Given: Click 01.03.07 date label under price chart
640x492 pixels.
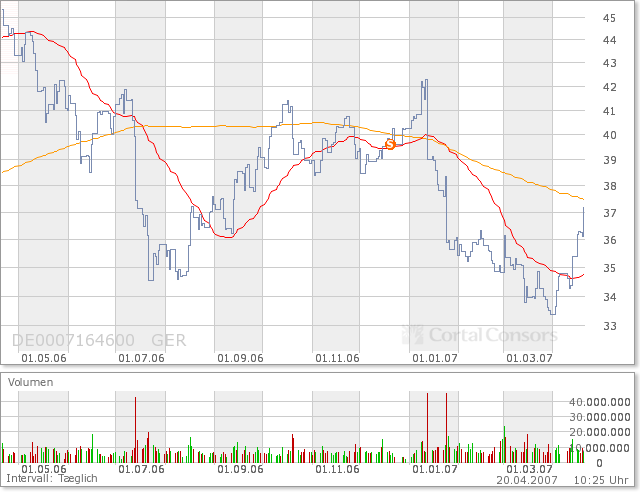Looking at the screenshot, I should 530,357.
